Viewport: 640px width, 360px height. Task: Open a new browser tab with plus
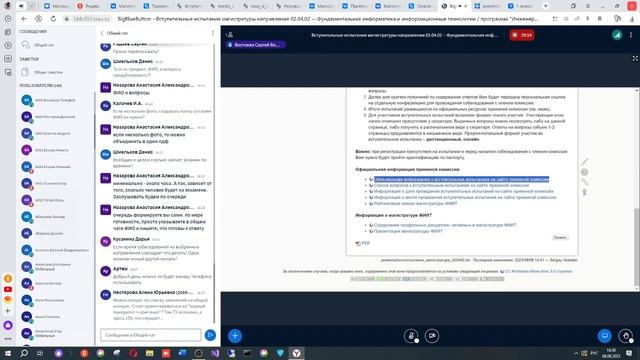546,6
